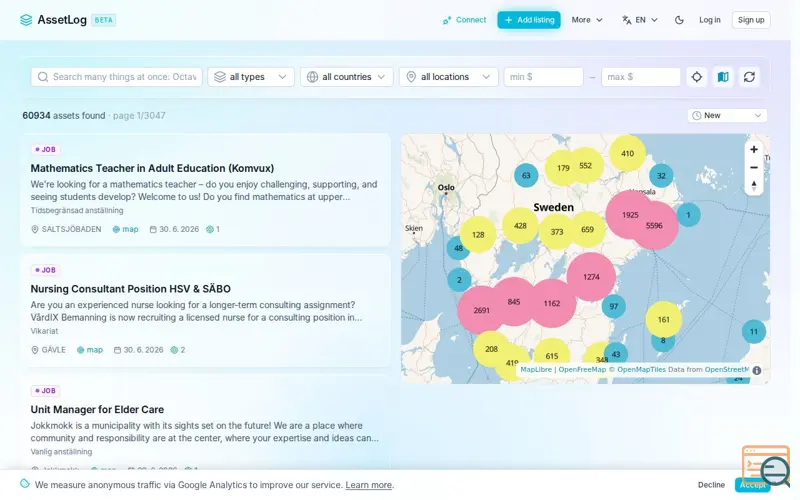Open Nursing Consultant Position HSV & SÄBO
Image resolution: width=800 pixels, height=500 pixels.
coord(131,289)
